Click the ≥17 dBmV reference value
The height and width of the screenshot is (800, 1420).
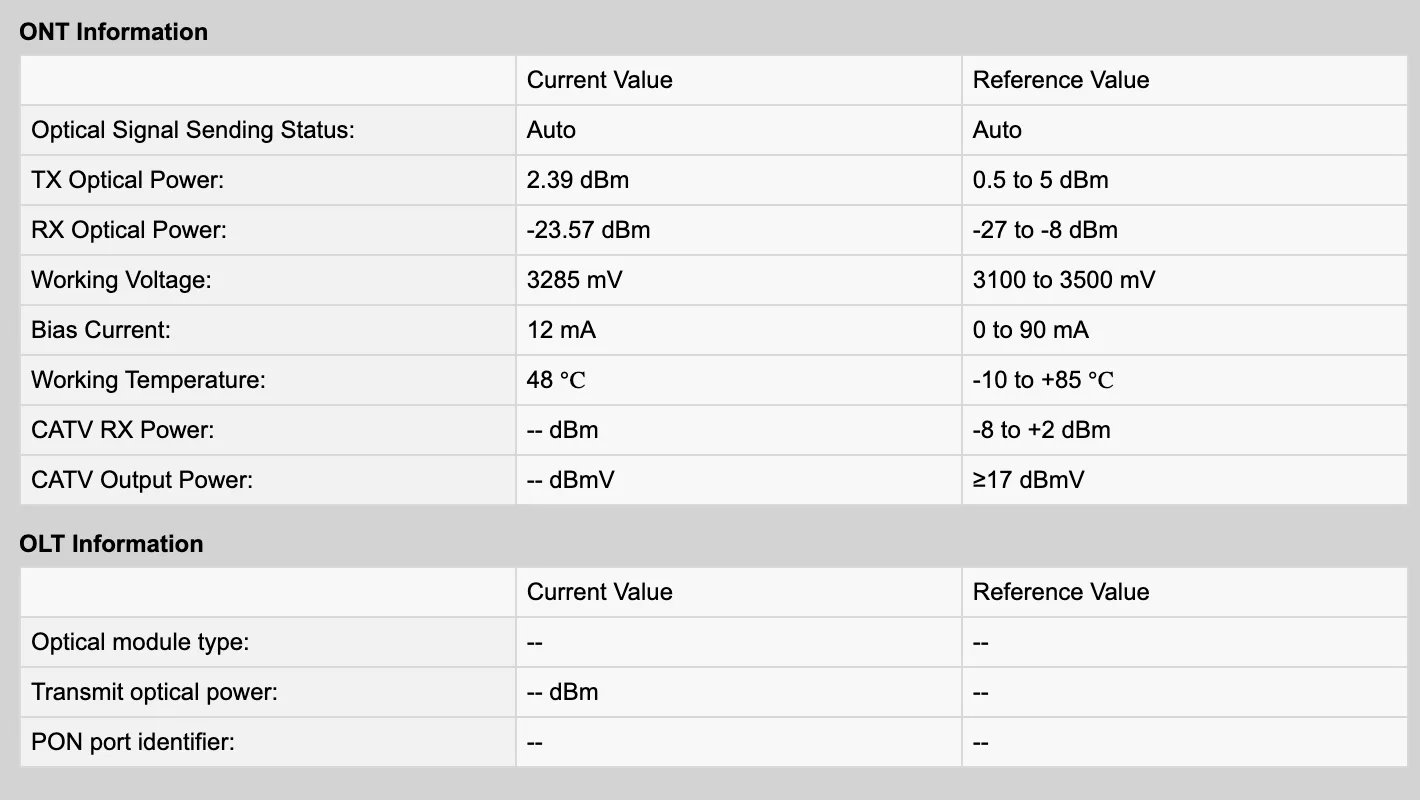[1028, 480]
